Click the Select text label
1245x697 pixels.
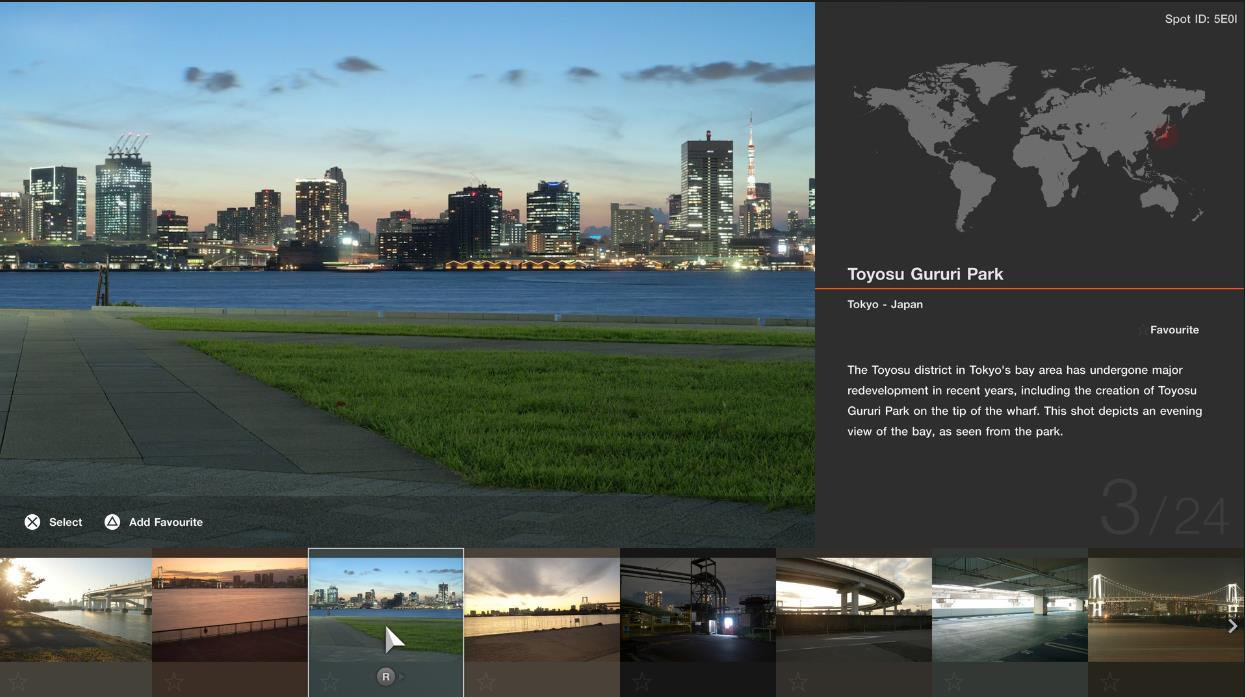66,522
